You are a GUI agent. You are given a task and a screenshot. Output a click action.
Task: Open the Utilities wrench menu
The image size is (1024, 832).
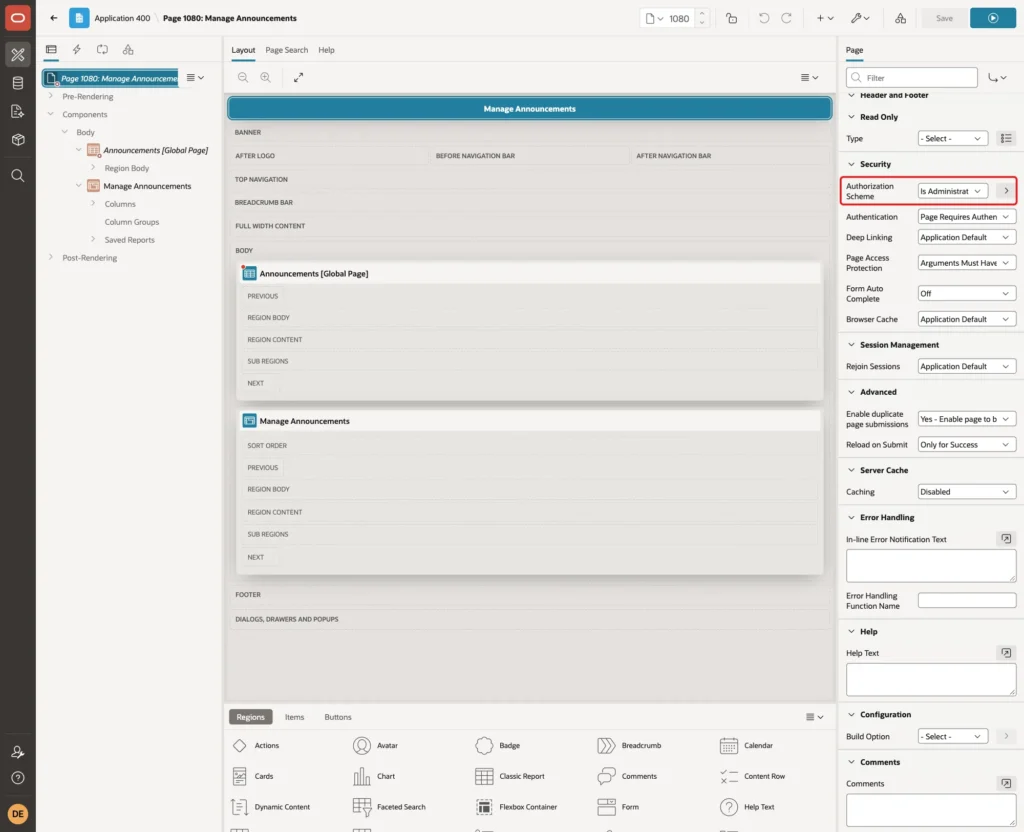coord(860,18)
